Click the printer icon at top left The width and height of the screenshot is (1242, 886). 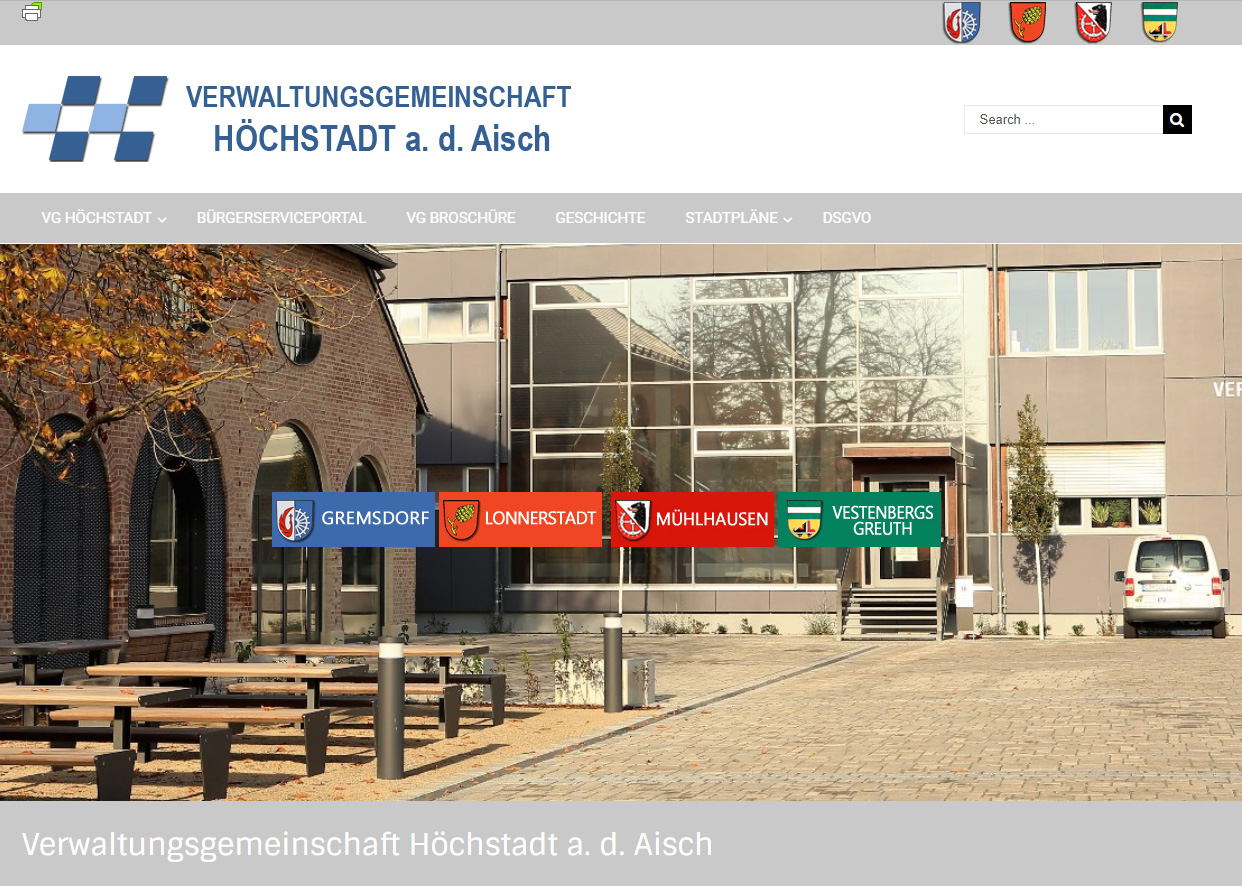click(x=32, y=12)
